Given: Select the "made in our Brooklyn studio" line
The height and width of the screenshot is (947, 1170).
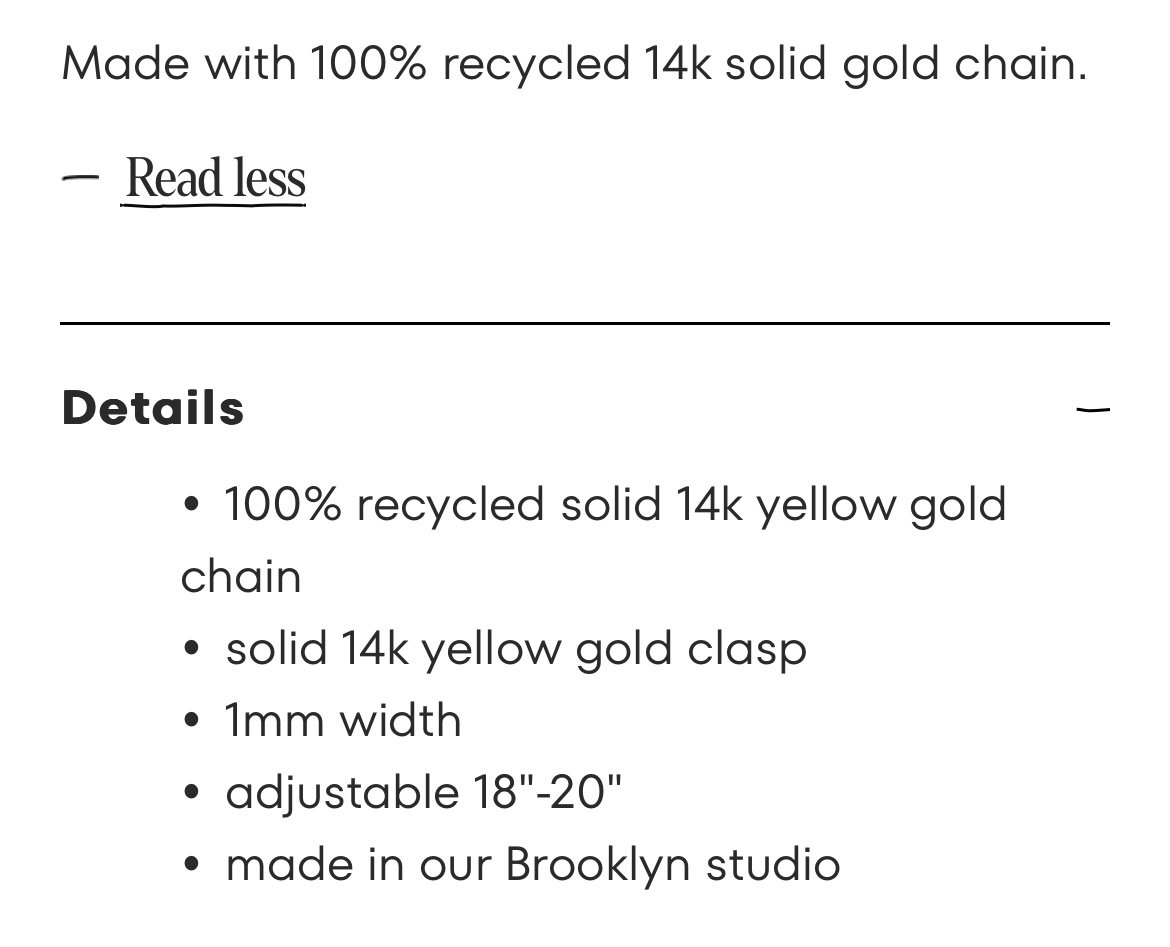Looking at the screenshot, I should tap(533, 865).
